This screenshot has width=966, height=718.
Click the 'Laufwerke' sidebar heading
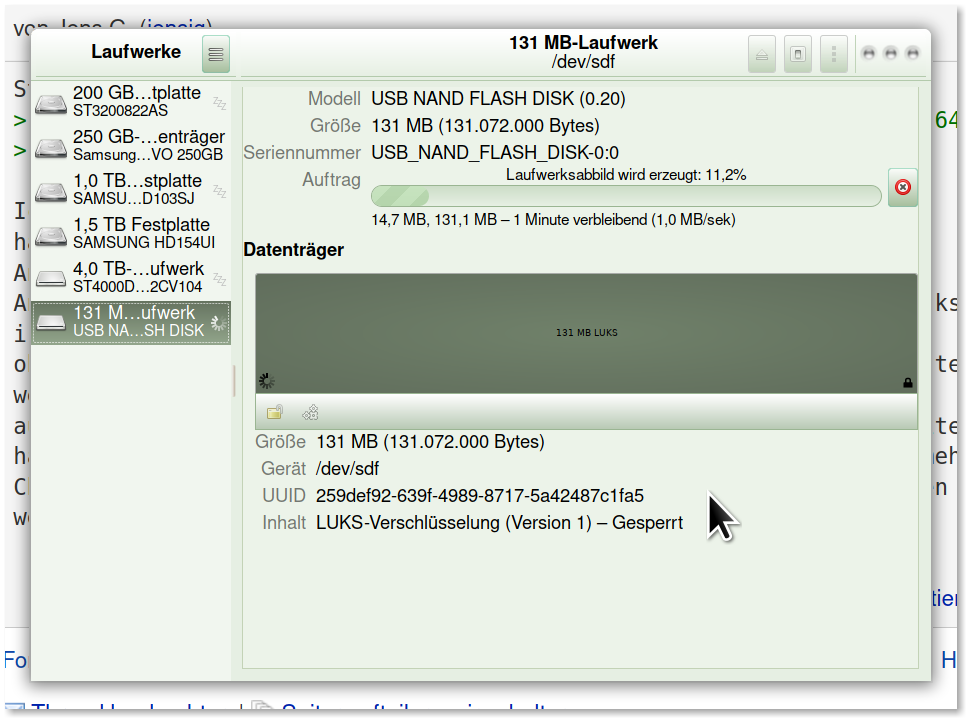tap(136, 52)
